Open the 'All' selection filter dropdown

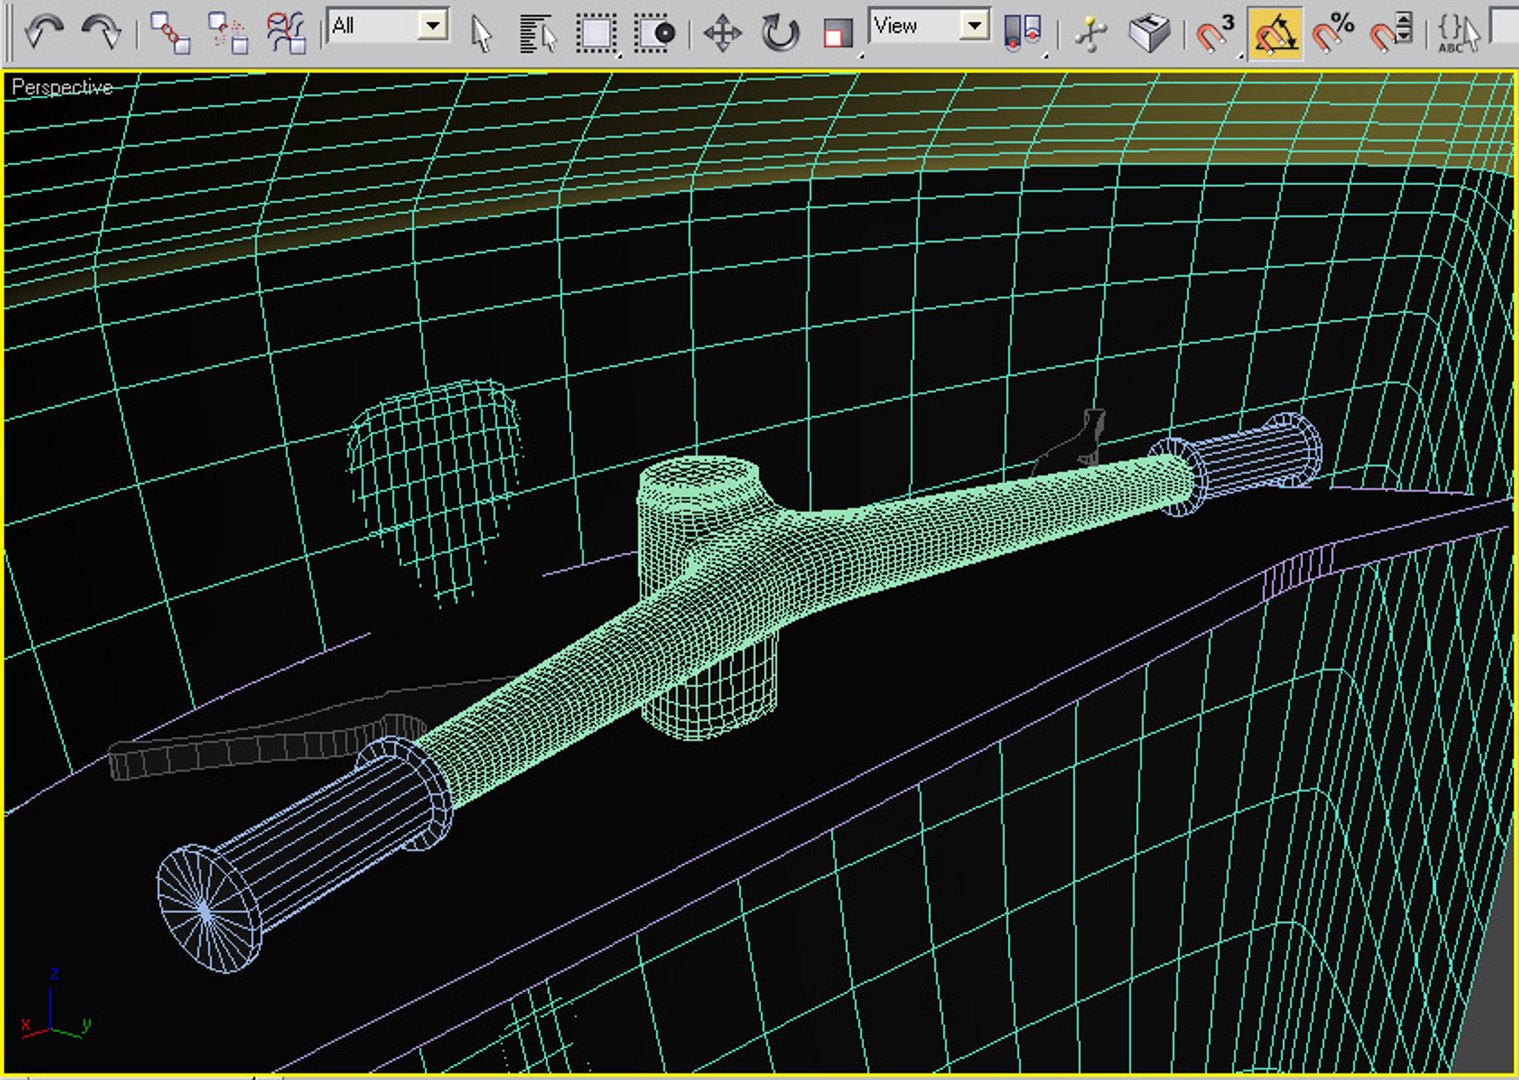click(x=388, y=26)
